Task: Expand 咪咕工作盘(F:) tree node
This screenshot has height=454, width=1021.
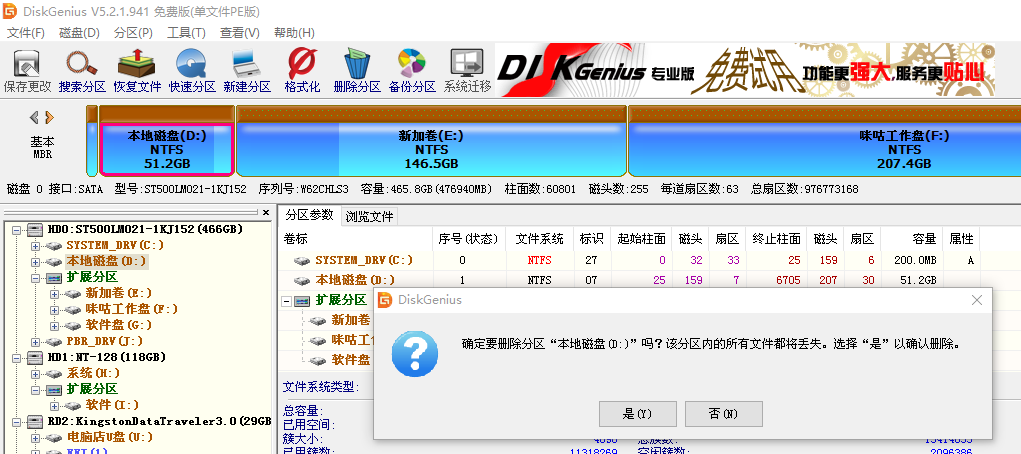Action: click(54, 310)
